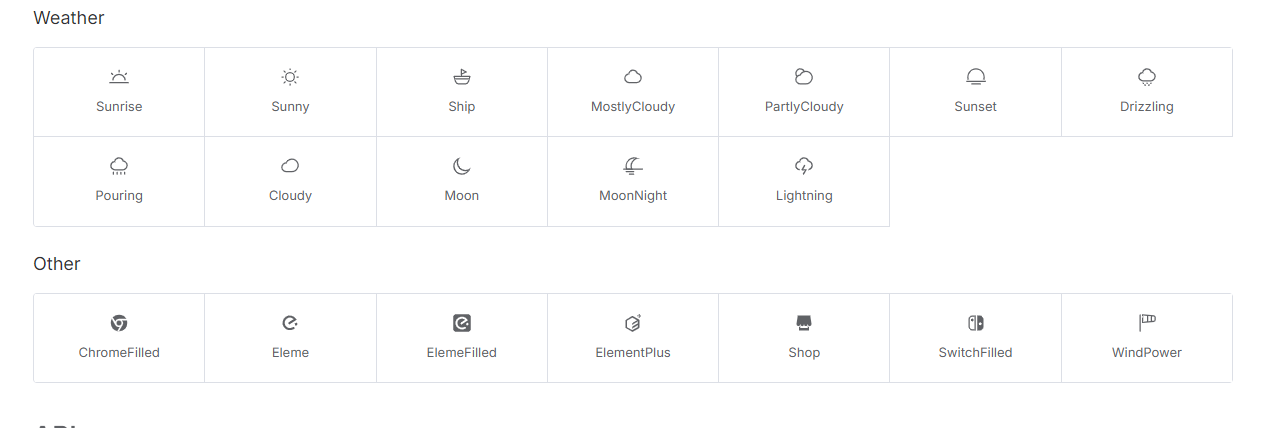Copy the Pouring rain icon
Image resolution: width=1270 pixels, height=428 pixels.
[119, 181]
